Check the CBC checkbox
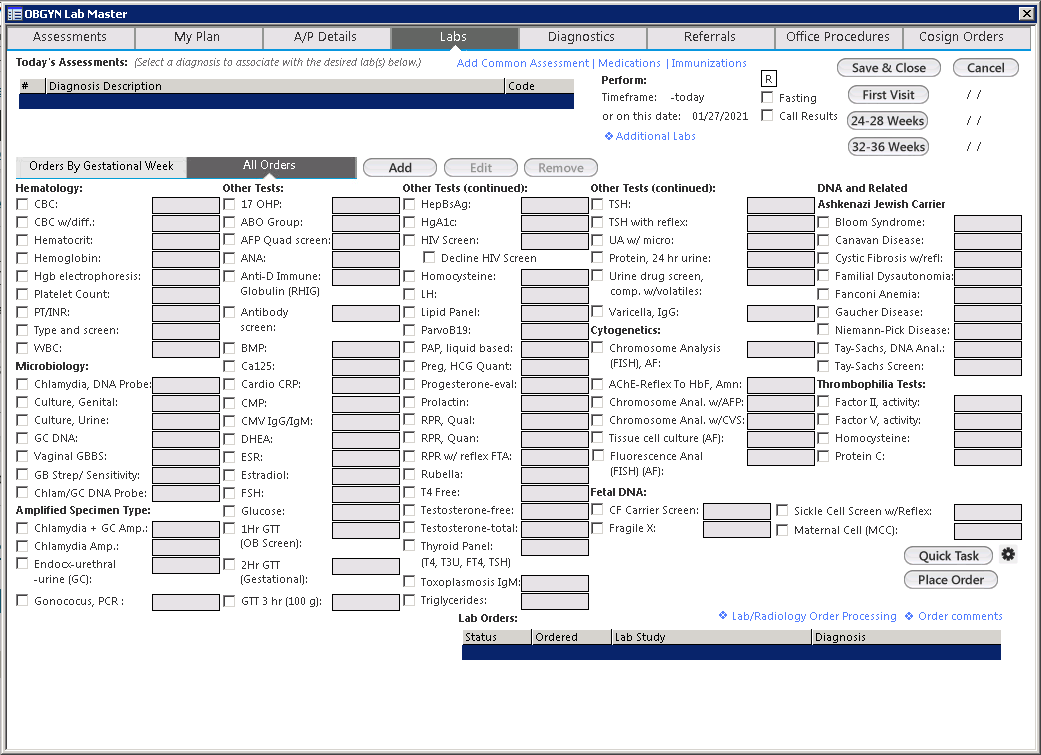 [23, 204]
